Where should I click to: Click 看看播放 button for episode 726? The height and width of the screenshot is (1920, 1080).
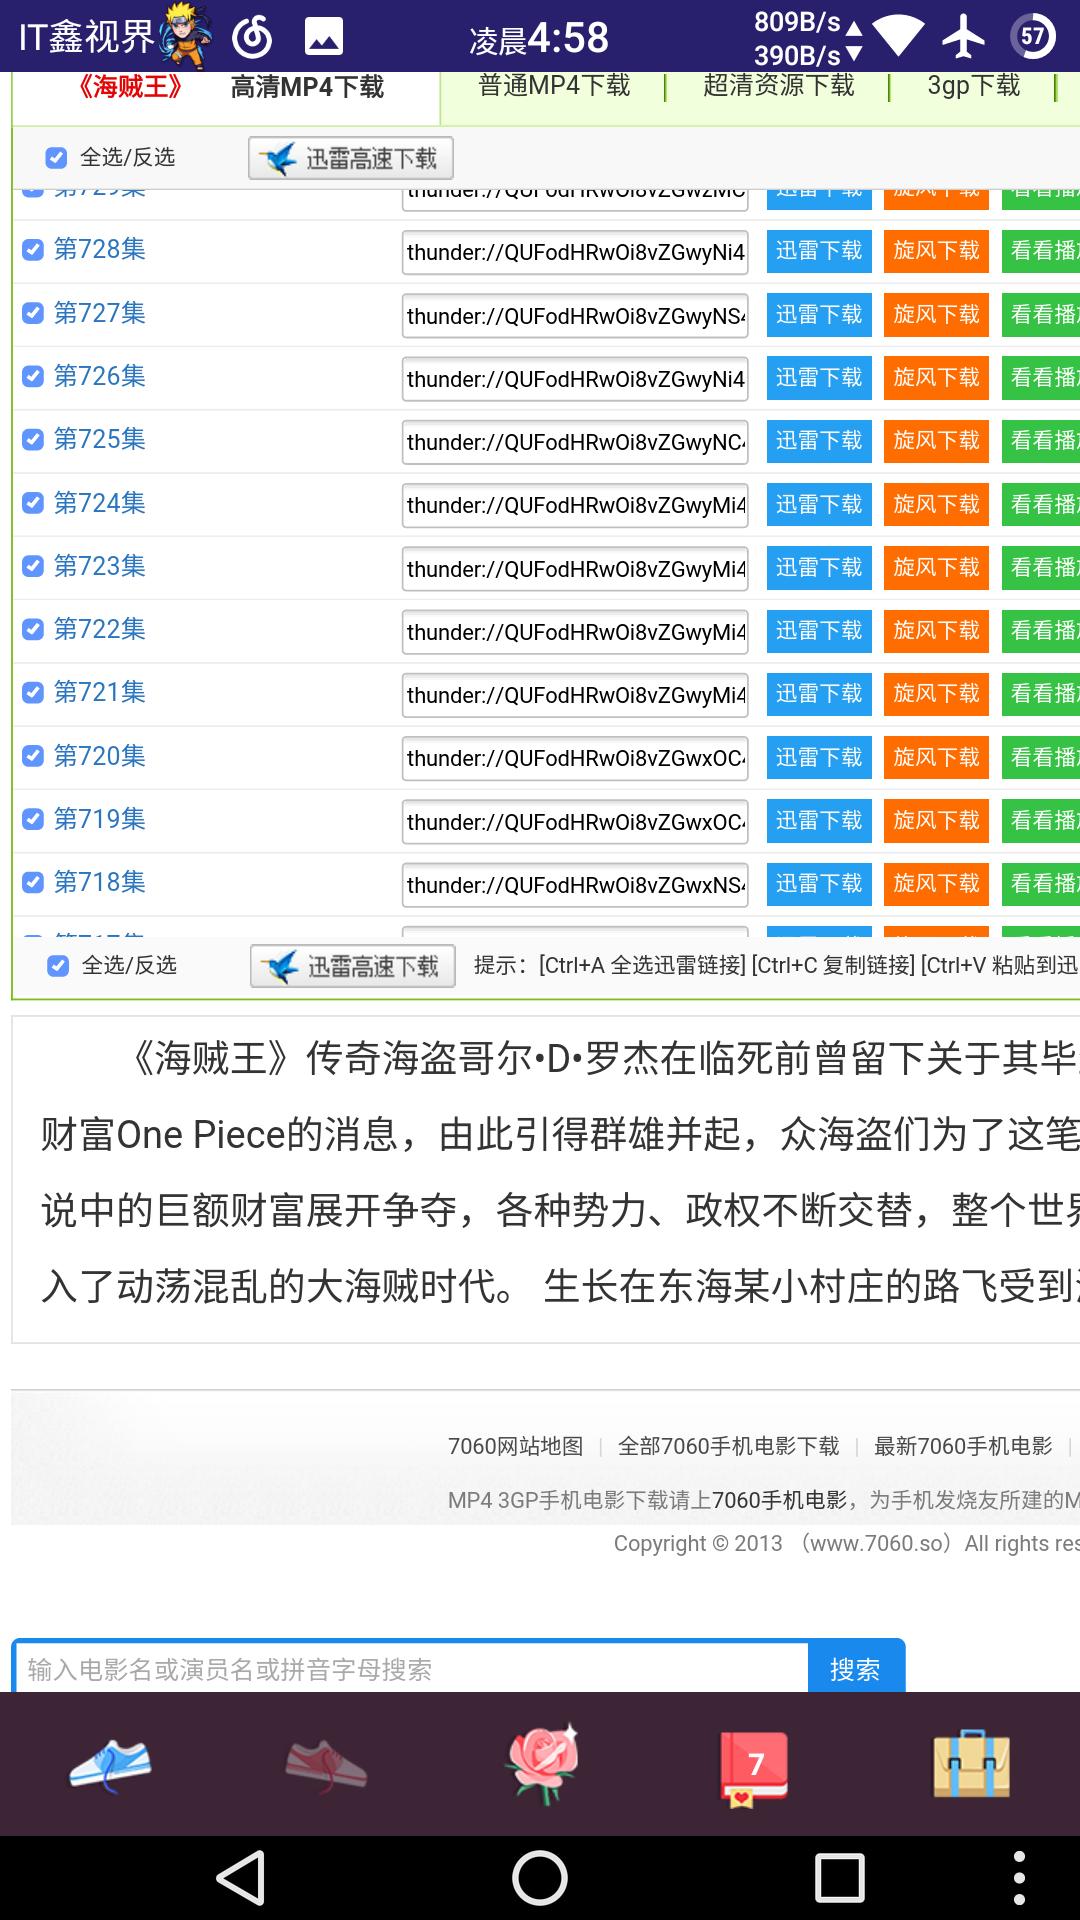coord(1041,378)
